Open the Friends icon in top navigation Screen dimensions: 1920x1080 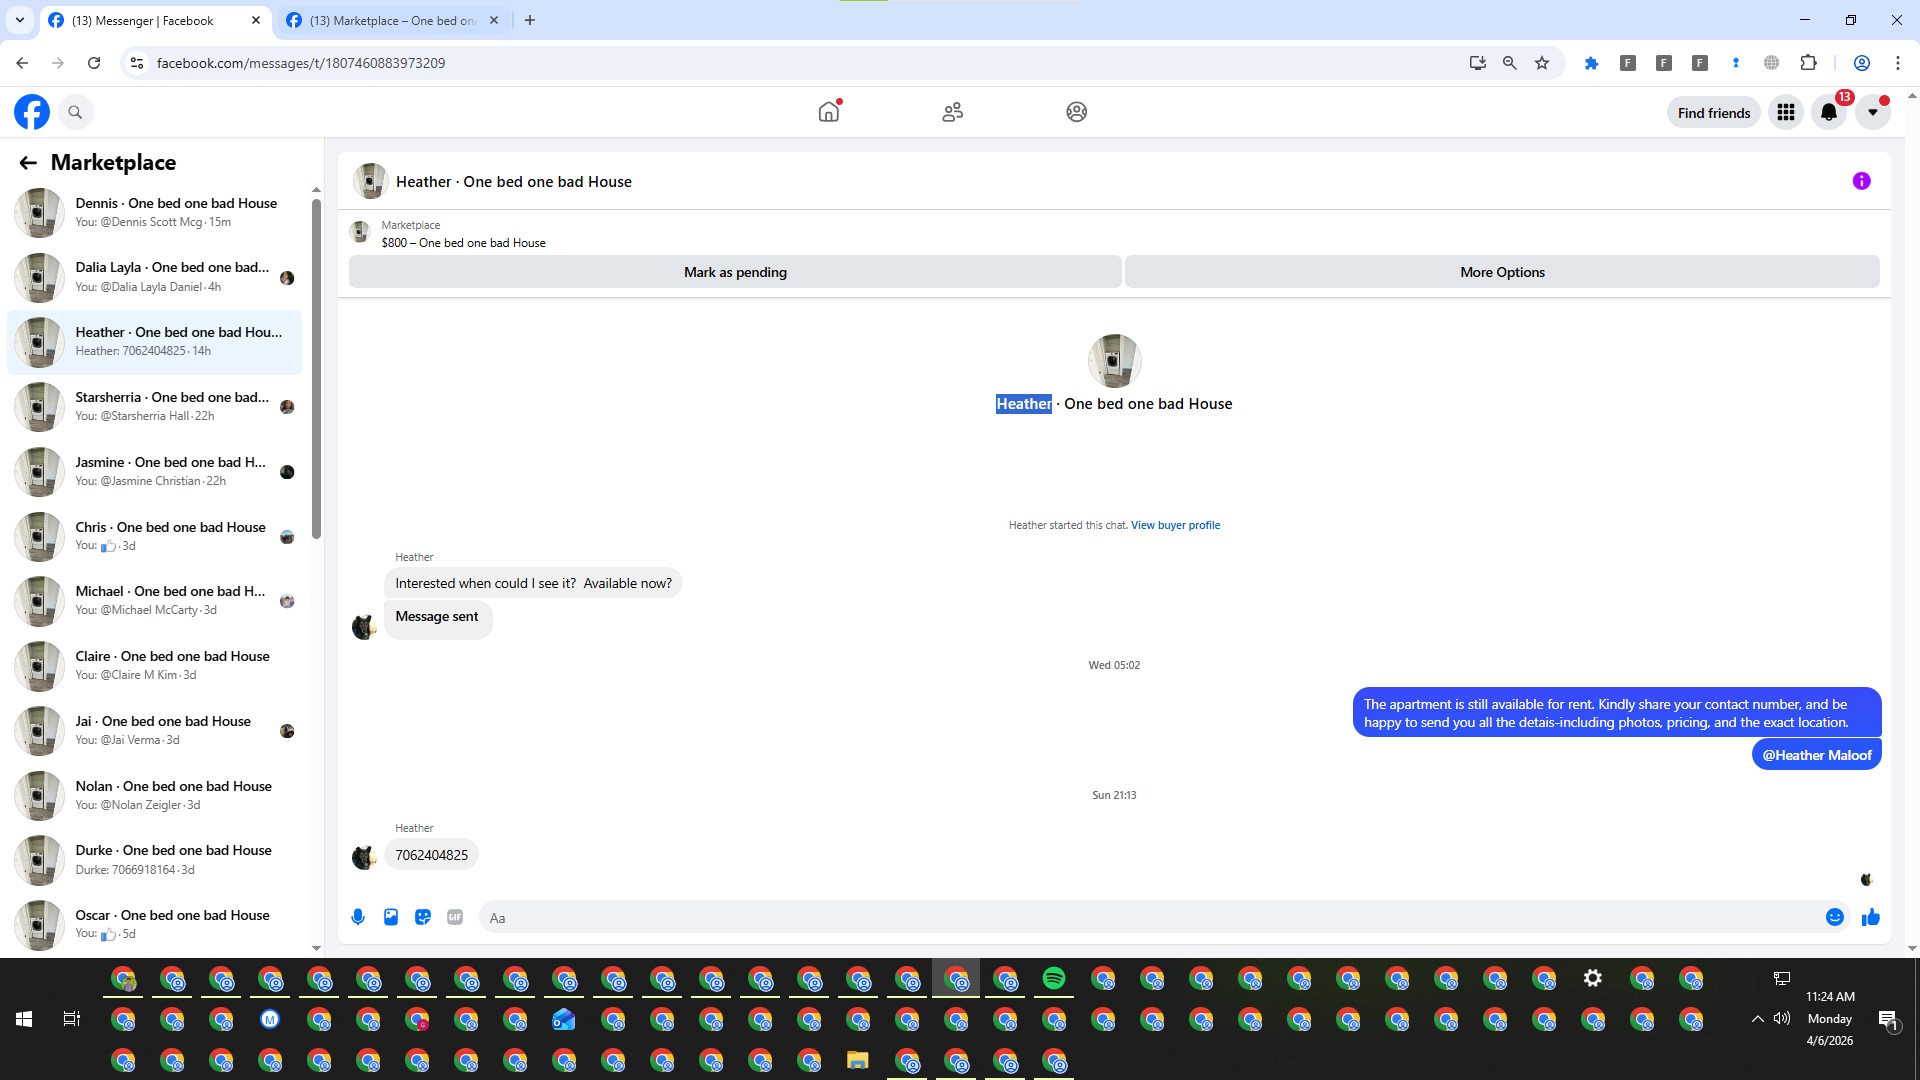pyautogui.click(x=953, y=112)
